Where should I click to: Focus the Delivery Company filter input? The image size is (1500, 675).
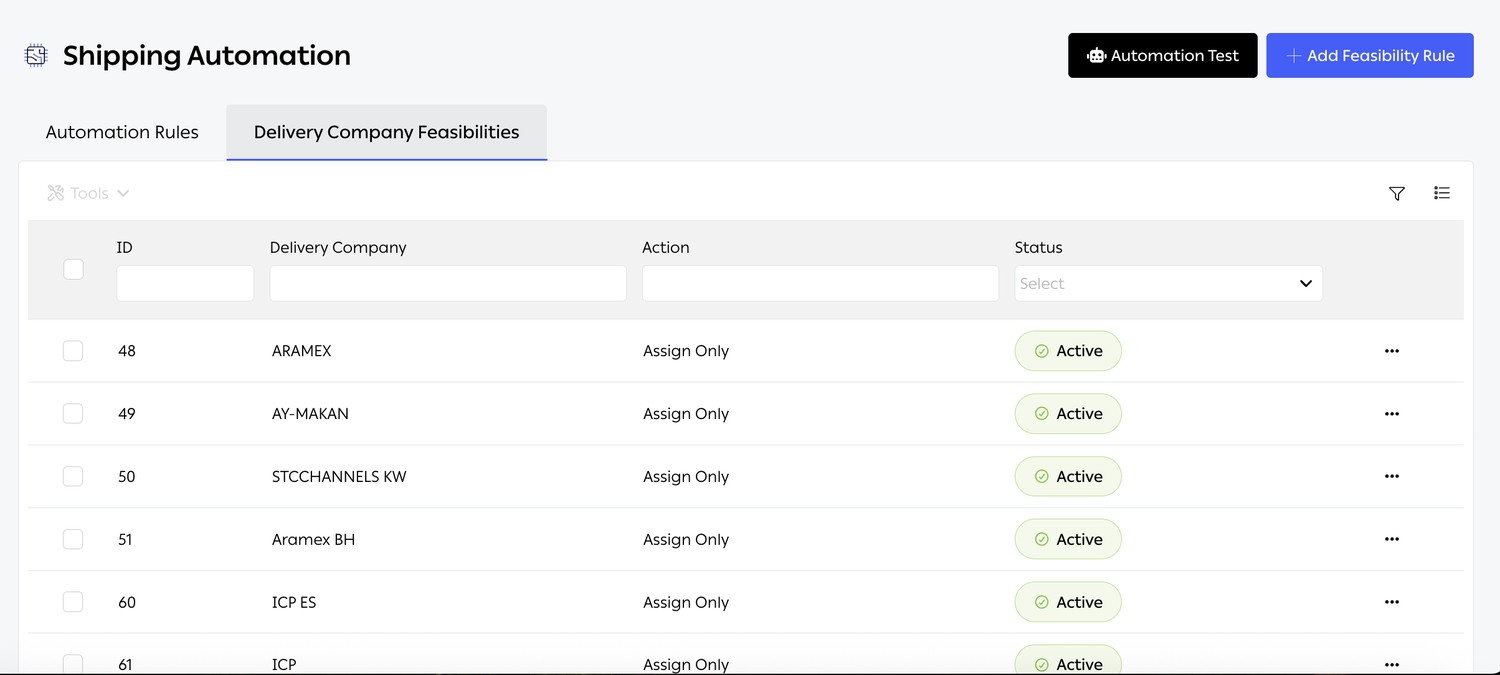448,283
